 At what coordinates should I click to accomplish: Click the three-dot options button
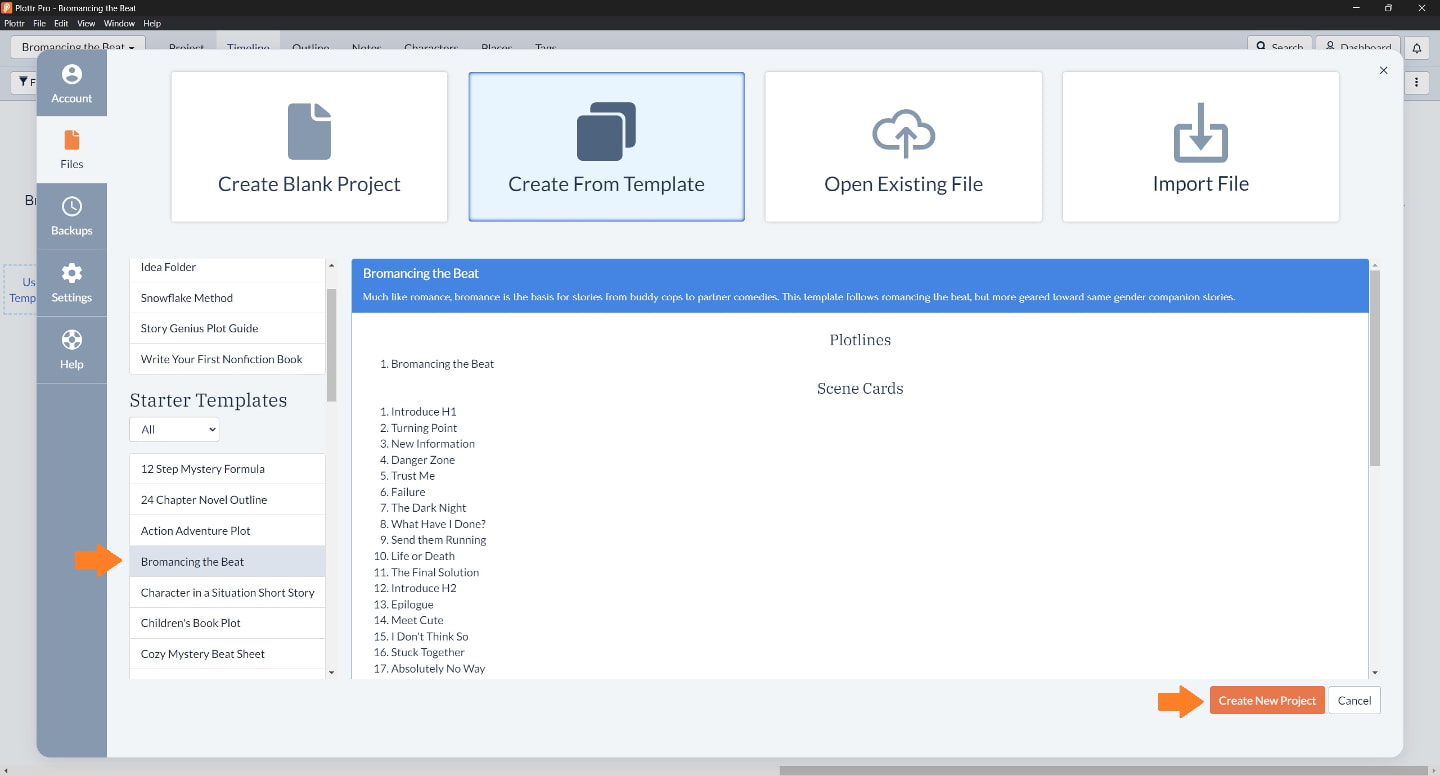(x=1416, y=83)
